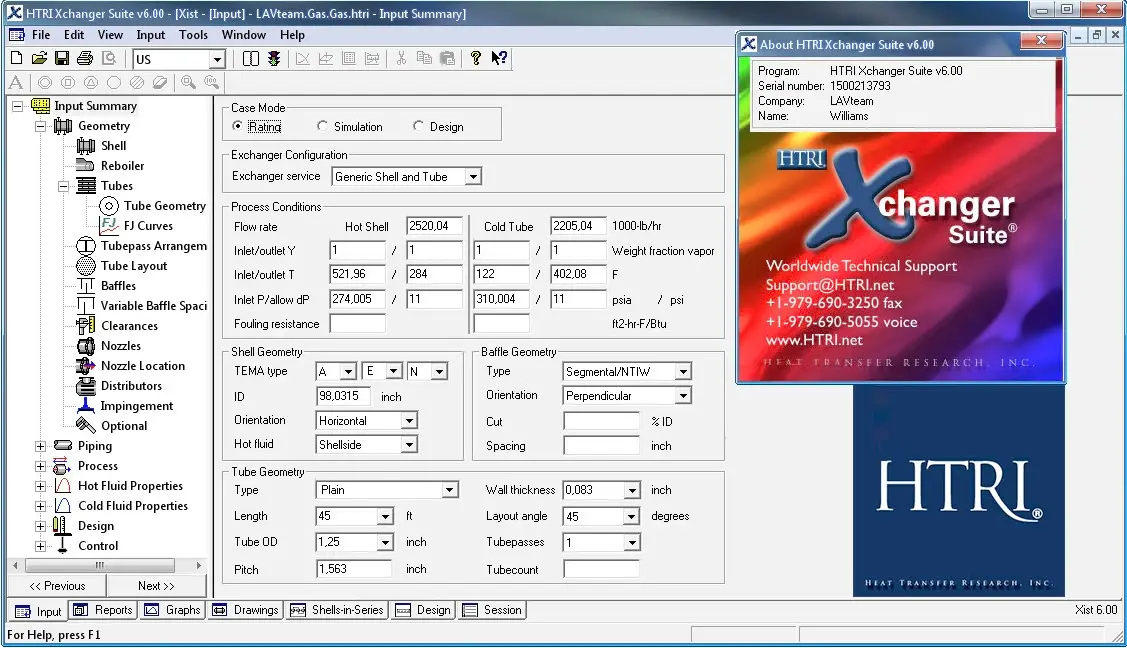
Task: Activate the What's This pointer help icon
Action: (500, 58)
